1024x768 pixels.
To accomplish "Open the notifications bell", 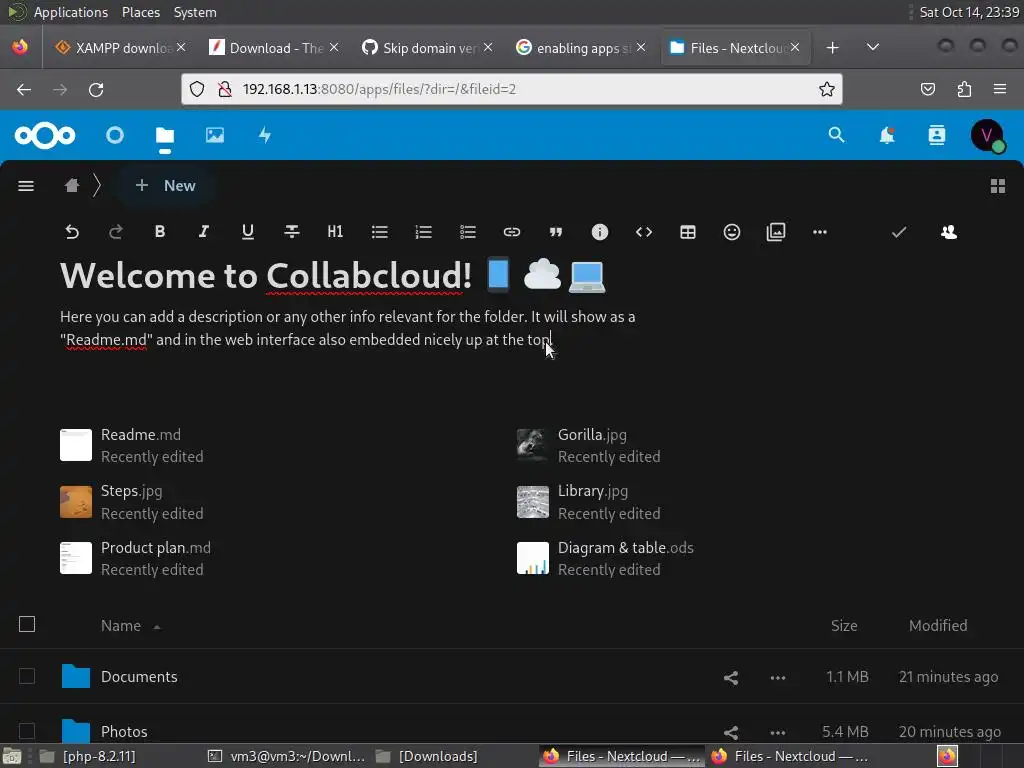I will pos(887,135).
